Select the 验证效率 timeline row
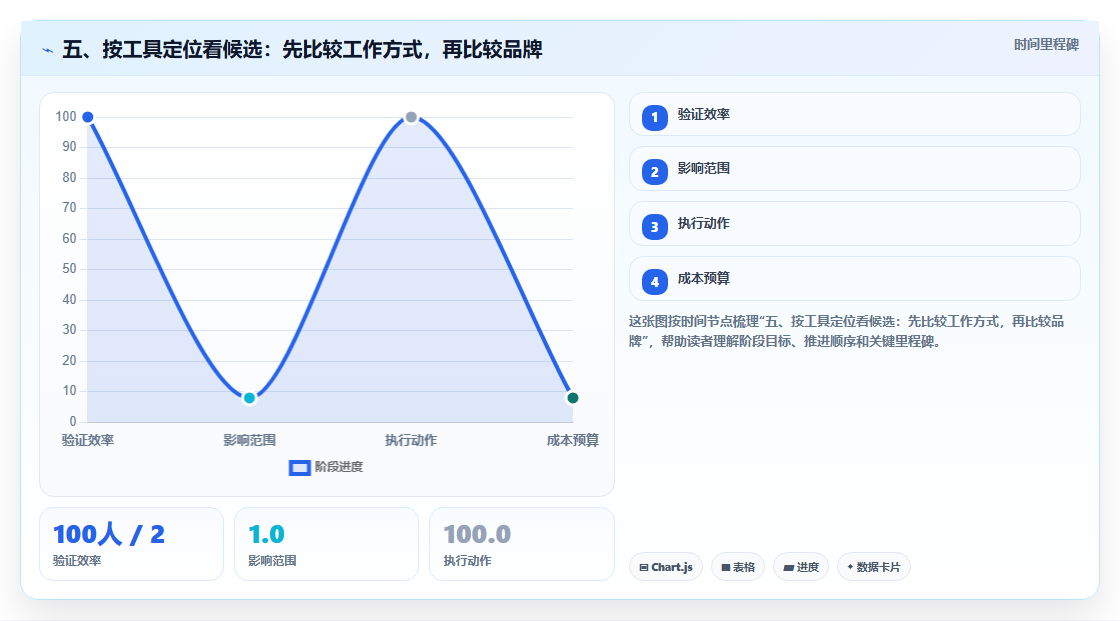This screenshot has height=621, width=1120. pos(854,114)
